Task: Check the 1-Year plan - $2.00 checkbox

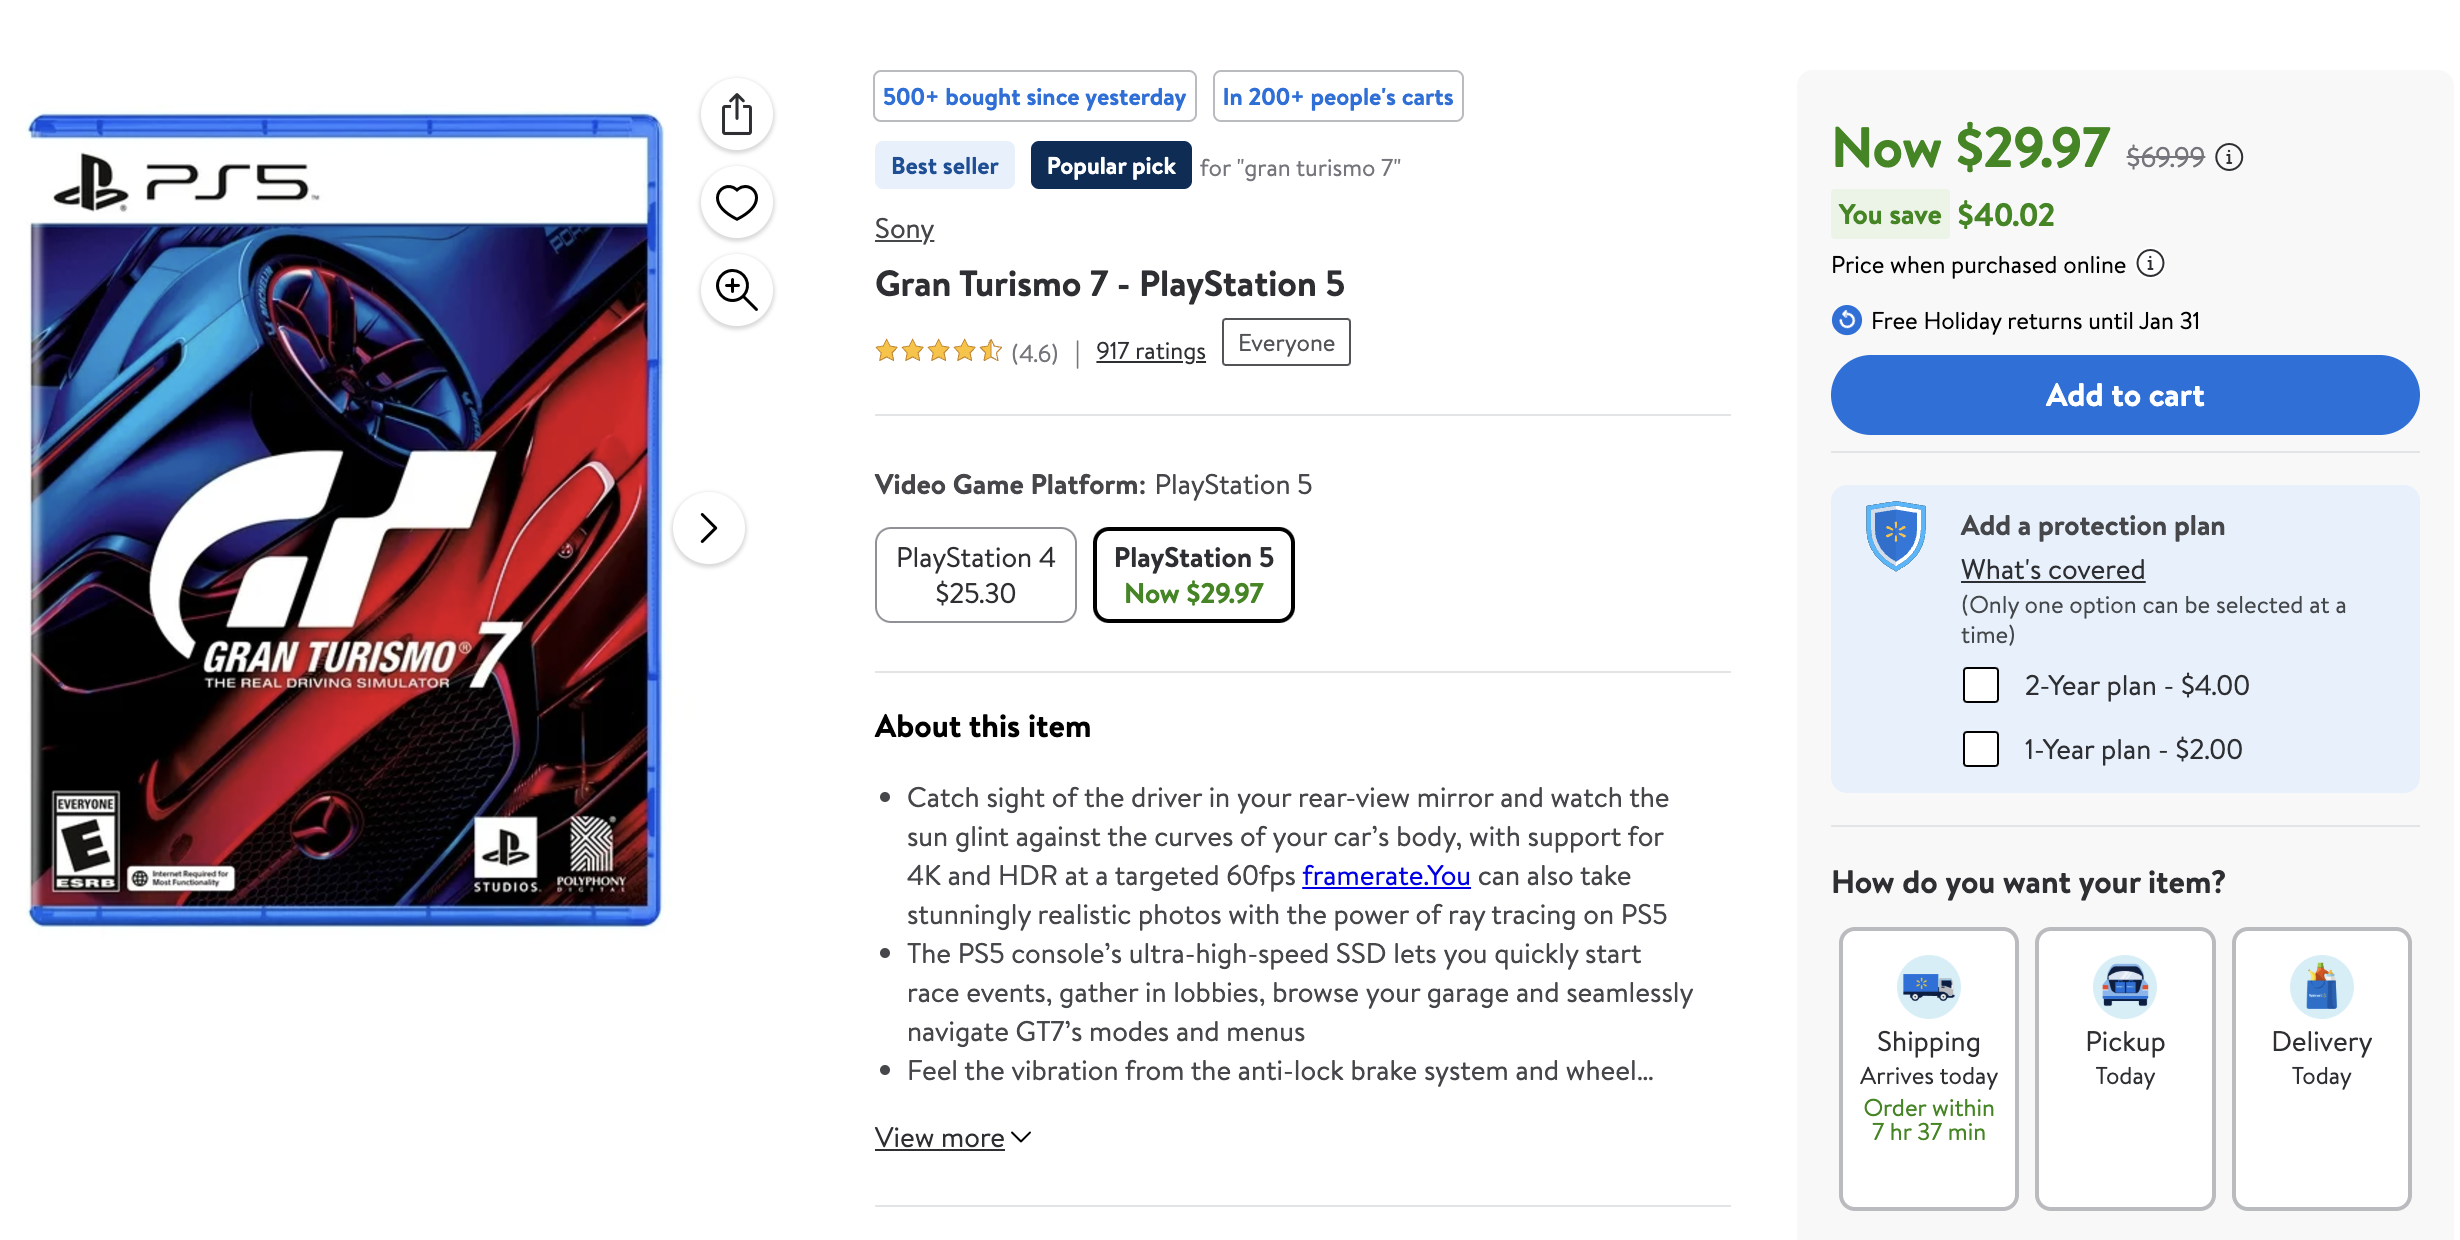Action: [1980, 748]
